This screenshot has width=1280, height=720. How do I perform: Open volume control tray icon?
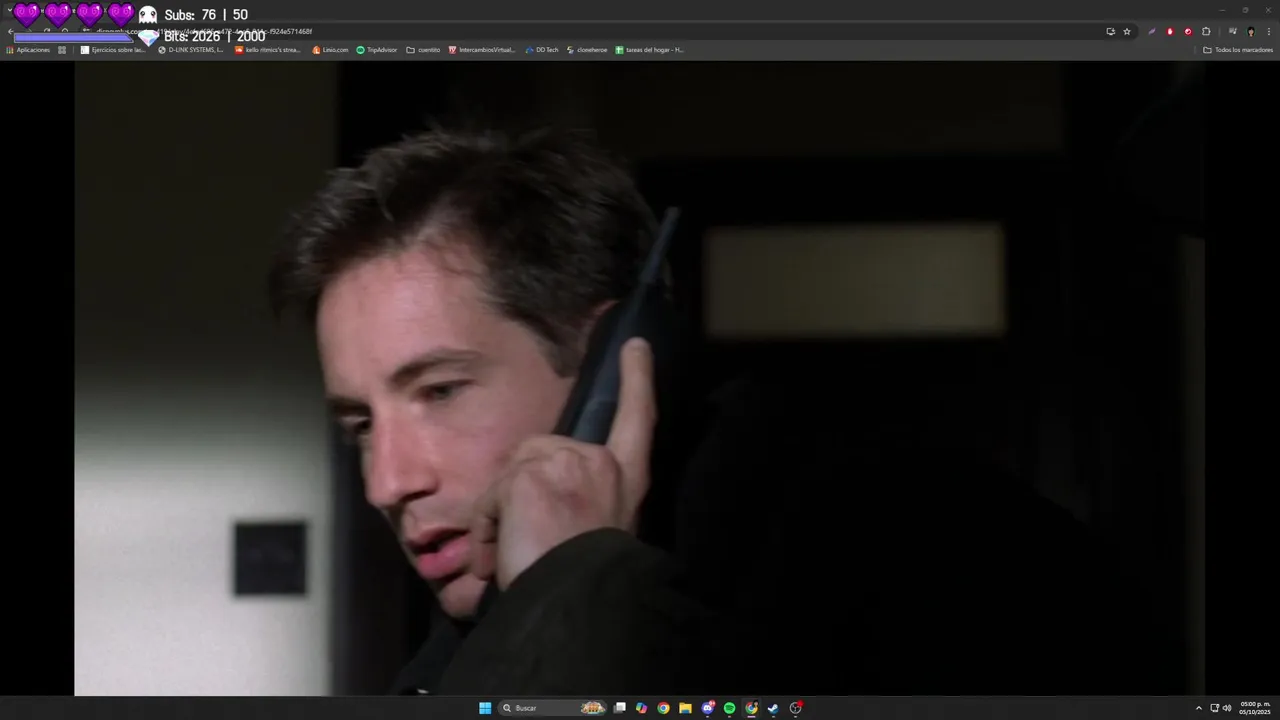pos(1227,708)
